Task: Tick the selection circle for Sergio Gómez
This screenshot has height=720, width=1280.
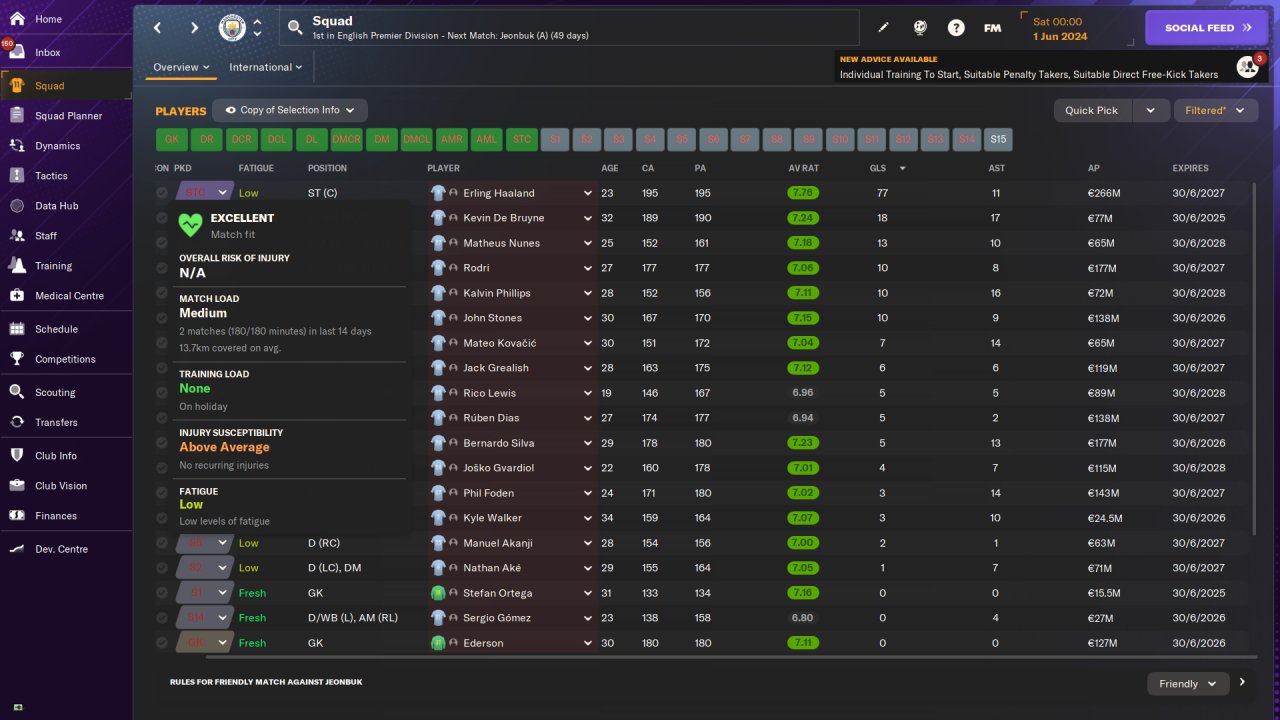Action: coord(163,618)
